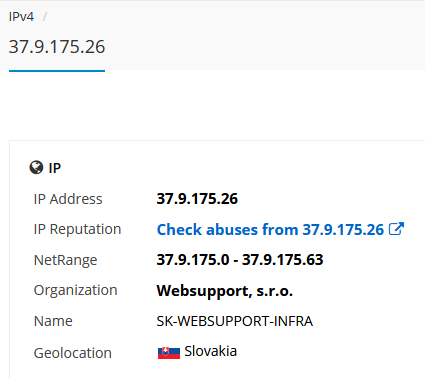The image size is (425, 378).
Task: Click the IPv4 breadcrumb link
Action: click(x=21, y=16)
